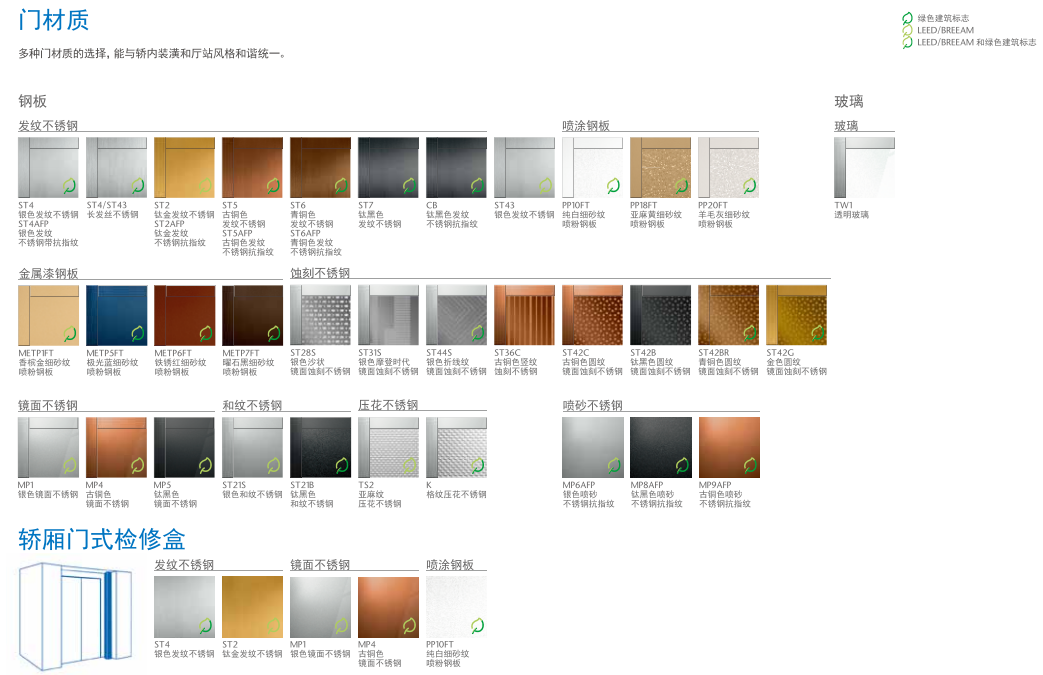Screen dimensions: 1043x675
Task: Click the leaf icon on MP5 mirror swatch
Action: pos(204,465)
